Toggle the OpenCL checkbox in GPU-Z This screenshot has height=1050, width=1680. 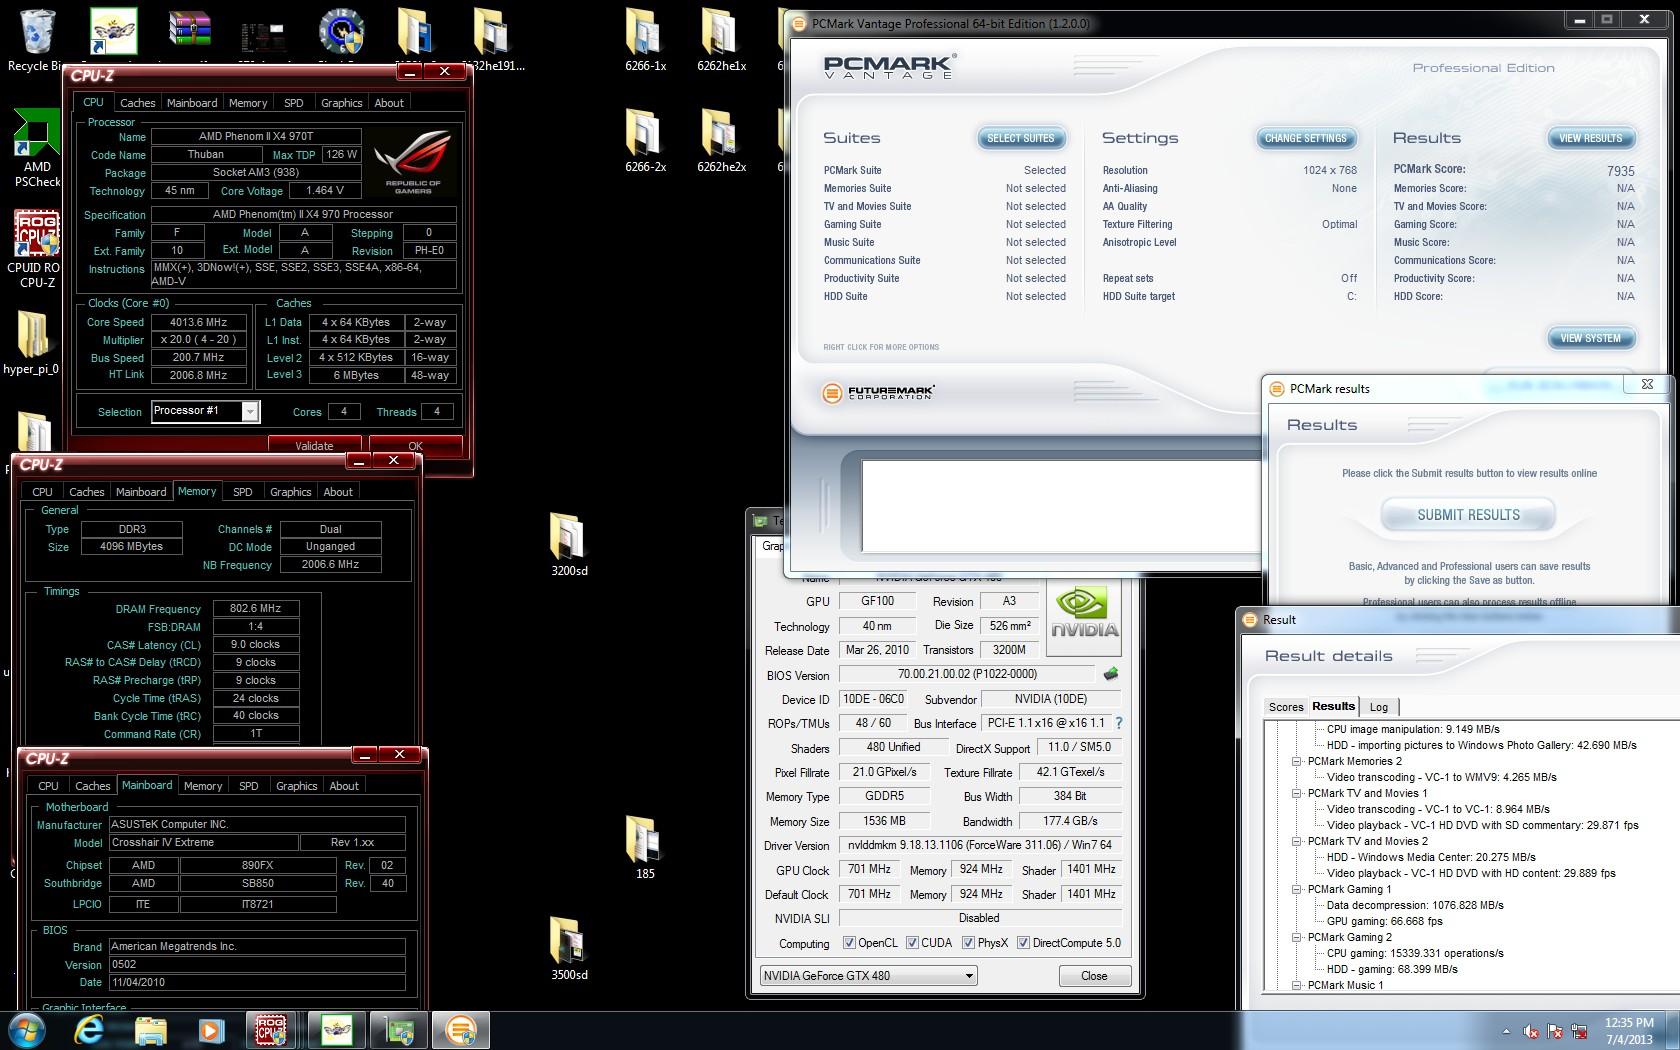(x=849, y=943)
